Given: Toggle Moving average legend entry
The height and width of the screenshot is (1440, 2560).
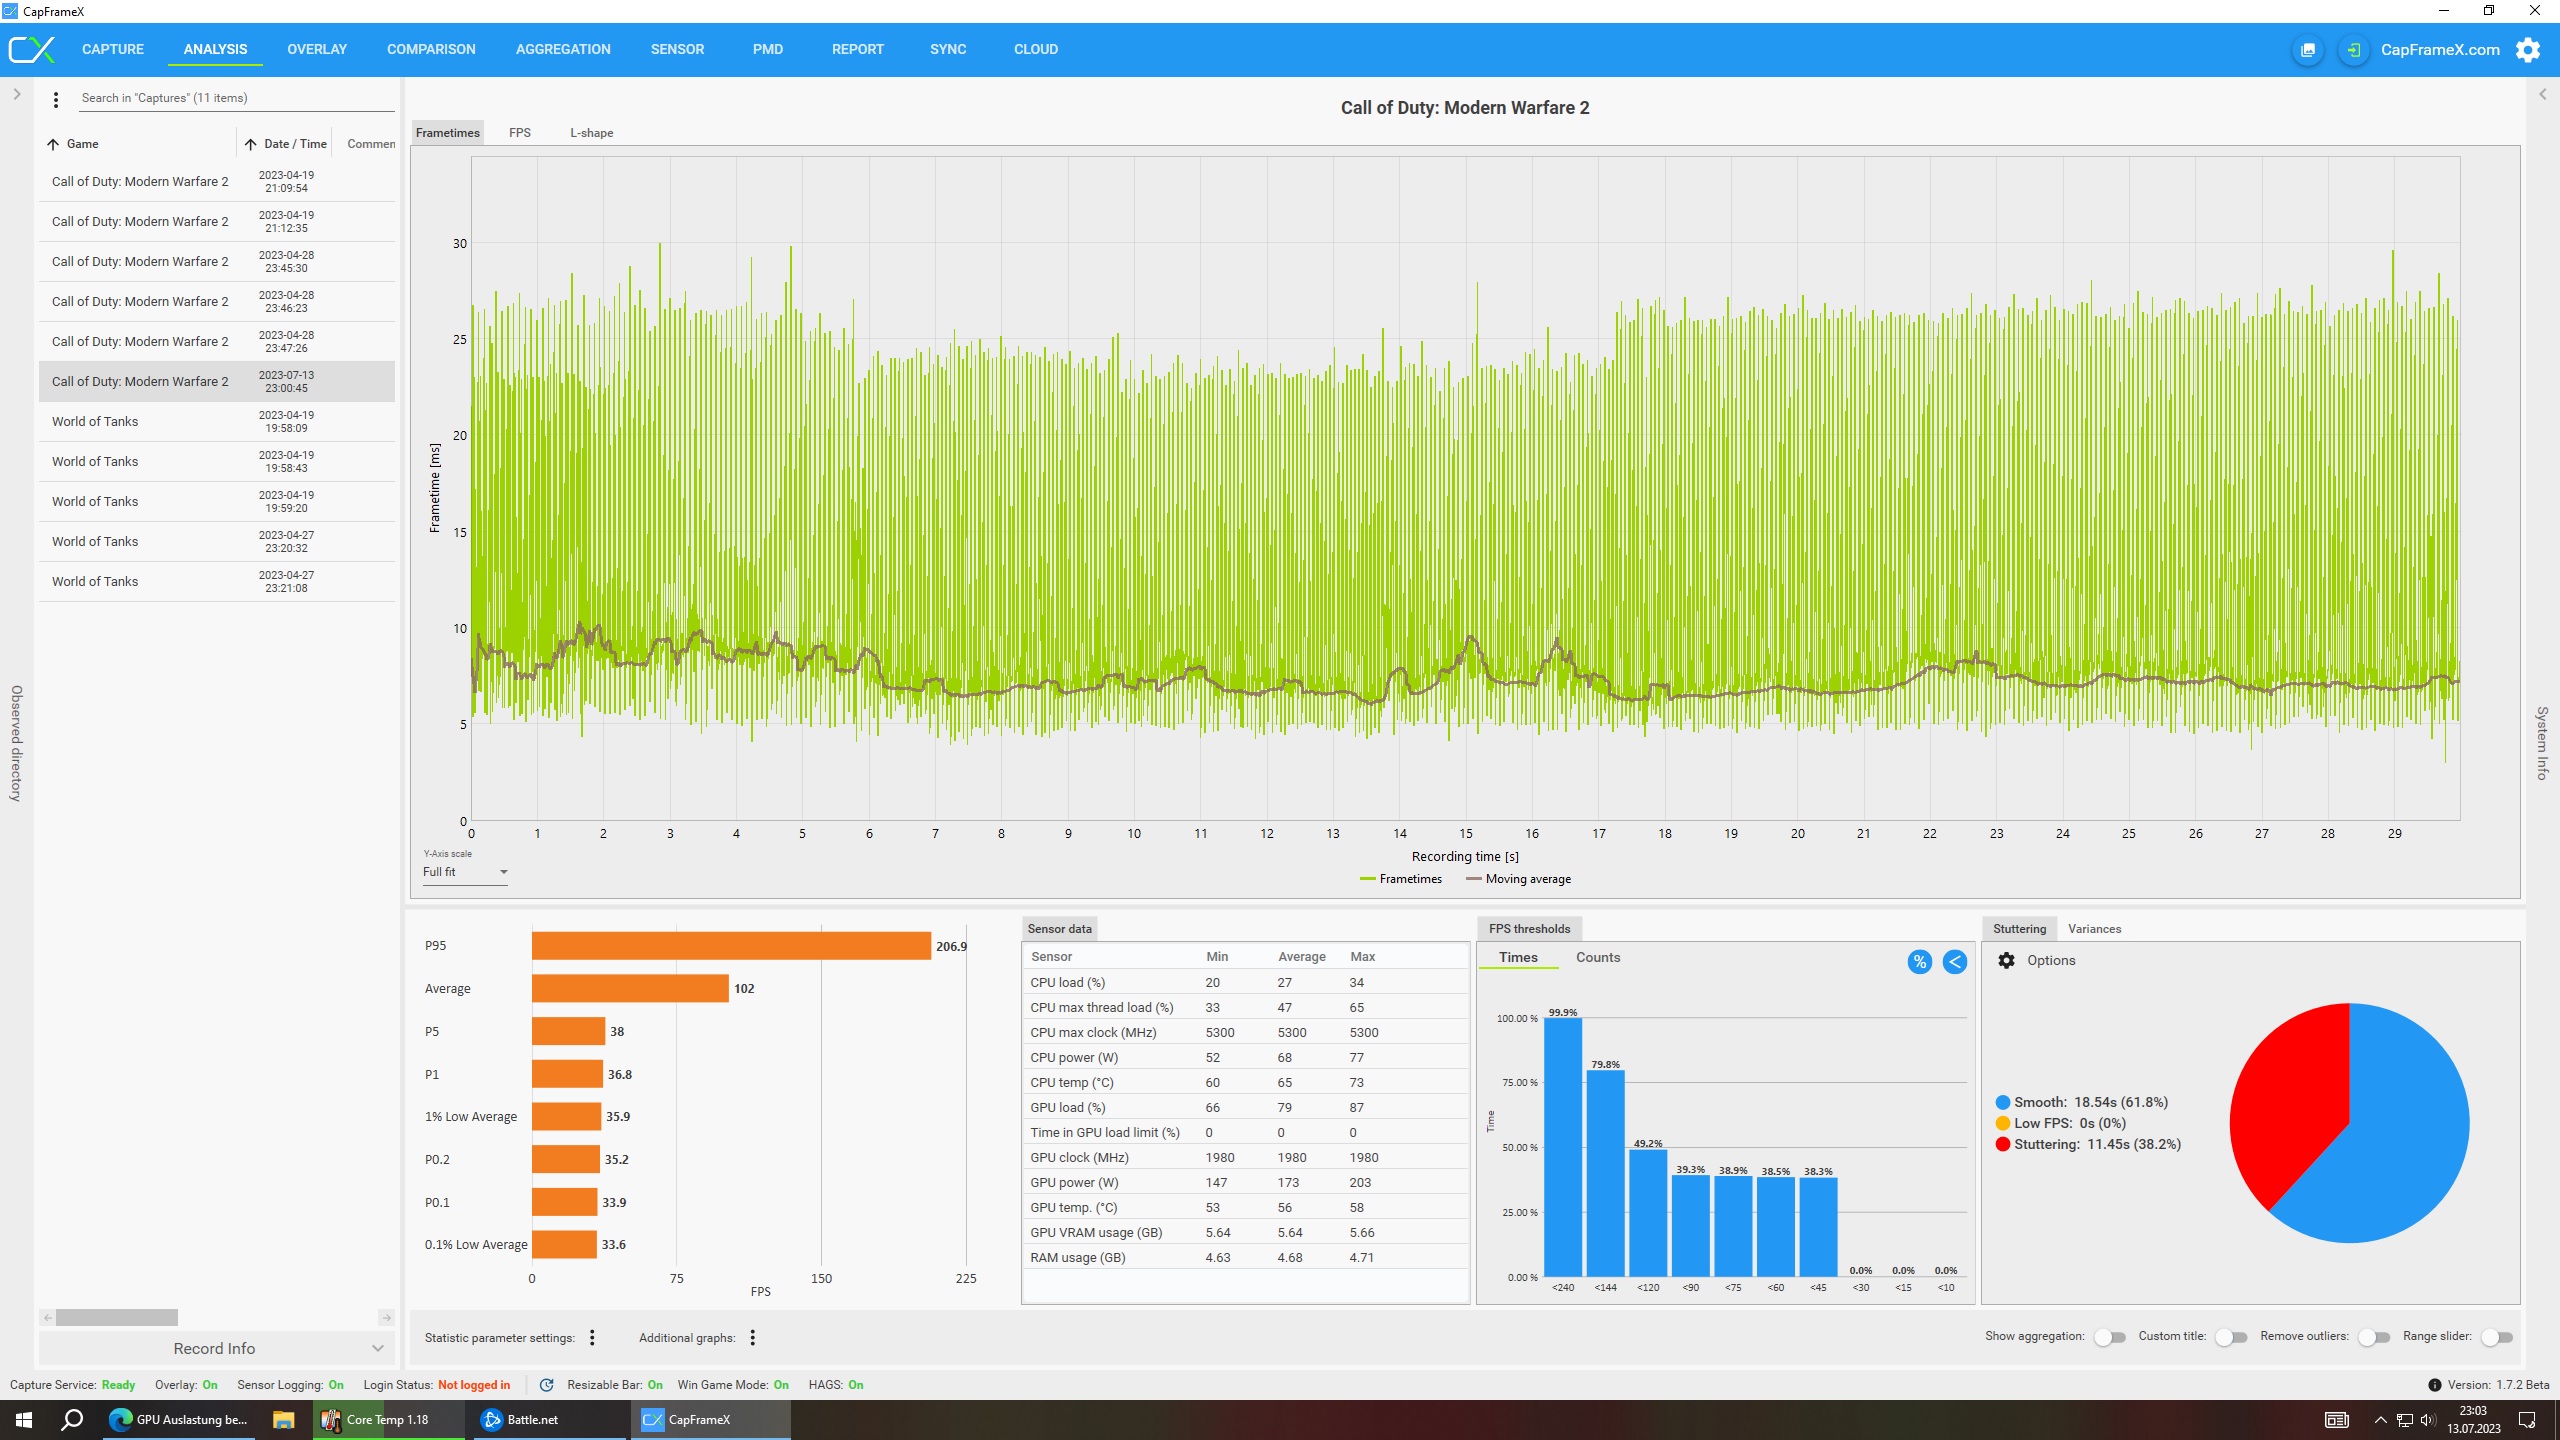Looking at the screenshot, I should click(x=1518, y=880).
